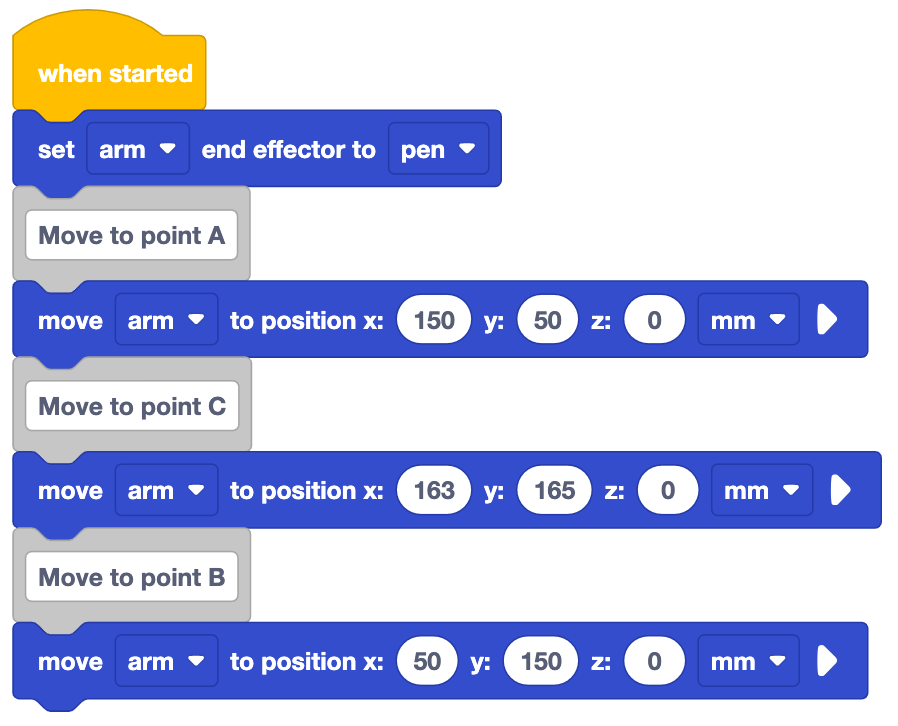This screenshot has height=726, width=898.
Task: Click the play arrow on Point B move block
Action: pyautogui.click(x=827, y=661)
